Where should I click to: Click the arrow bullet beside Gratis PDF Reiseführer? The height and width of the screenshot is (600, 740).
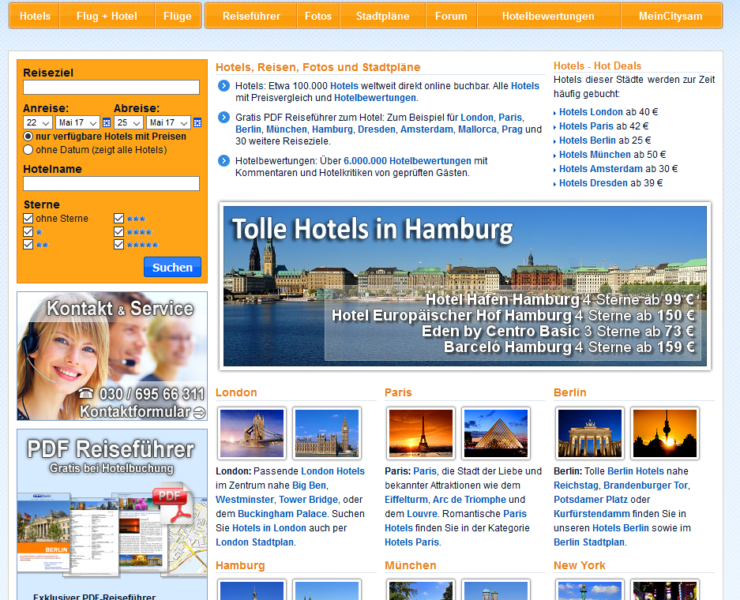point(224,117)
